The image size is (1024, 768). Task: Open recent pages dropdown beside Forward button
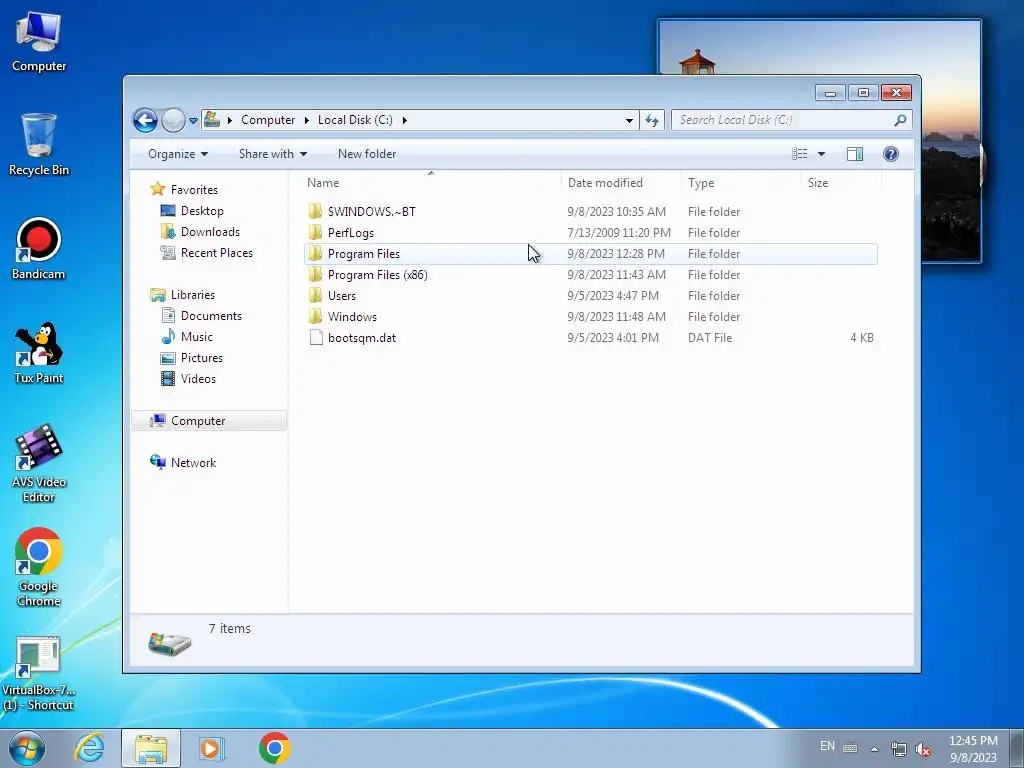click(193, 120)
